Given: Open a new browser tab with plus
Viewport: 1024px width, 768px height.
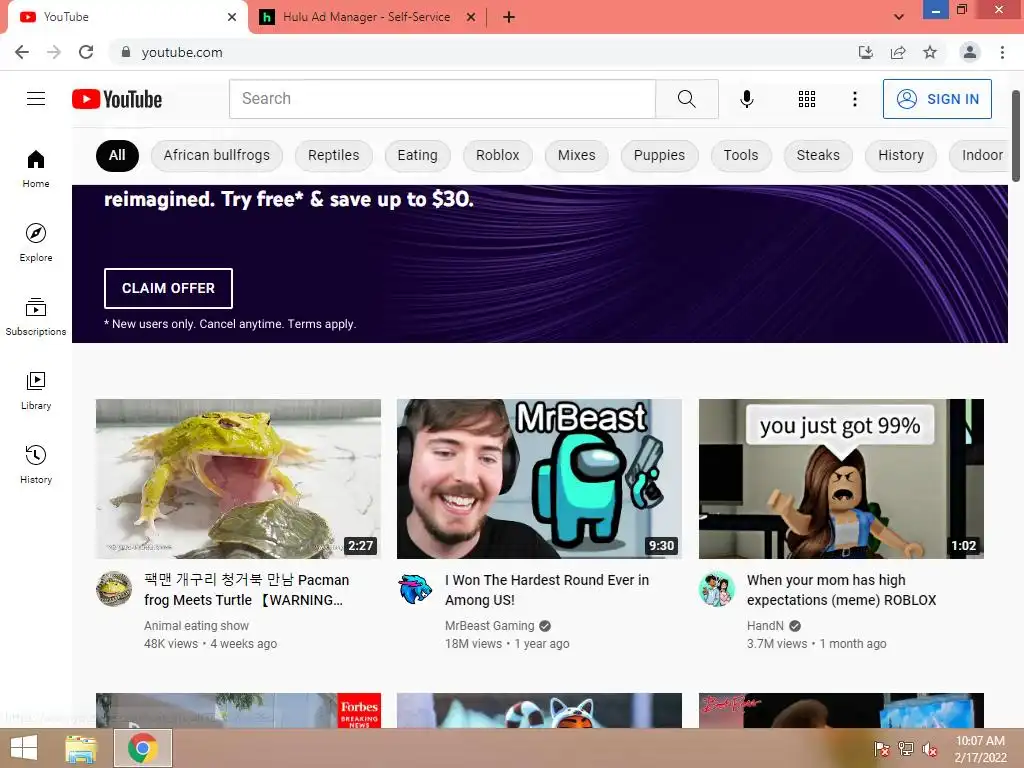Looking at the screenshot, I should [x=509, y=17].
